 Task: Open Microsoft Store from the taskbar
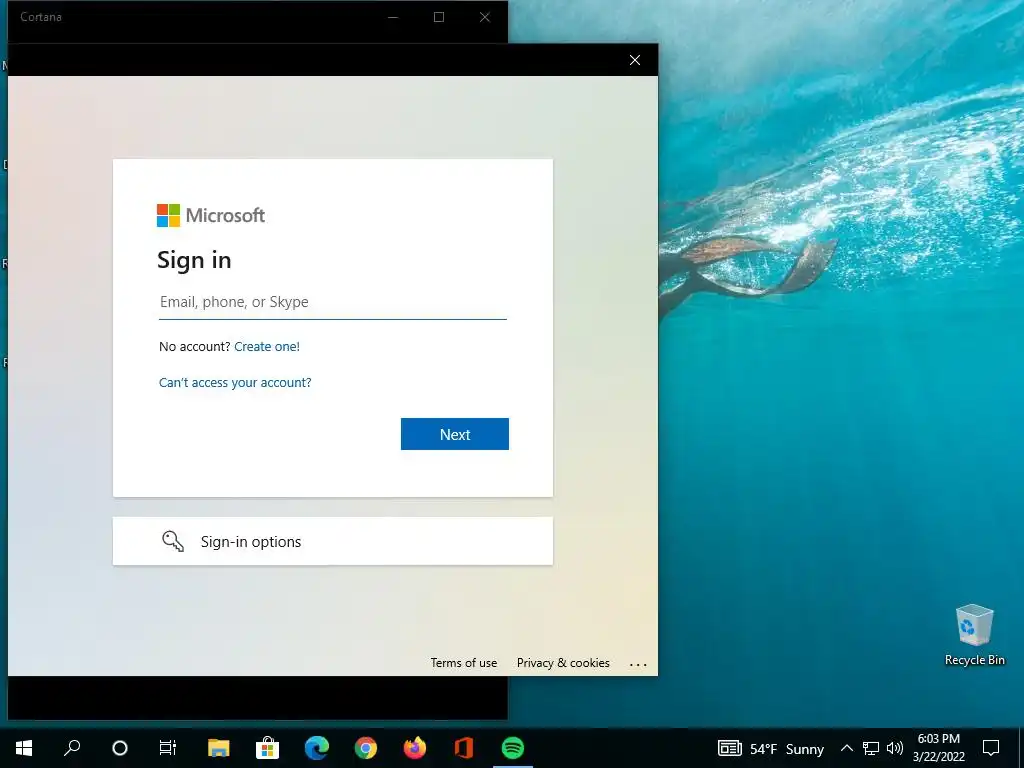click(x=267, y=748)
